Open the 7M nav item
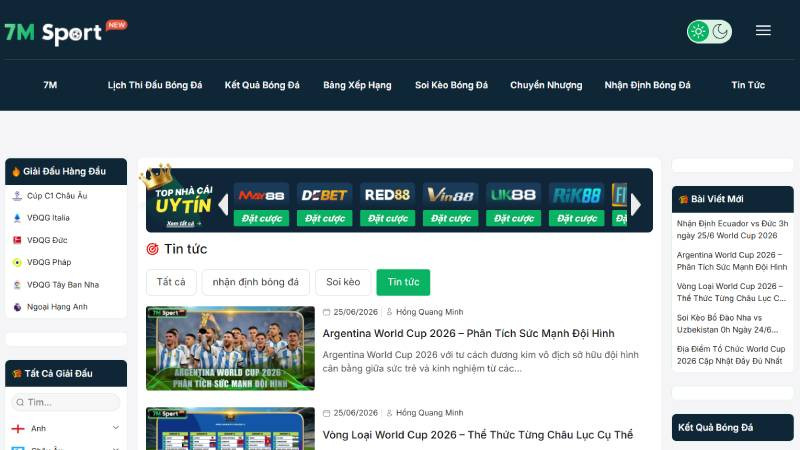This screenshot has width=800, height=450. pyautogui.click(x=50, y=85)
